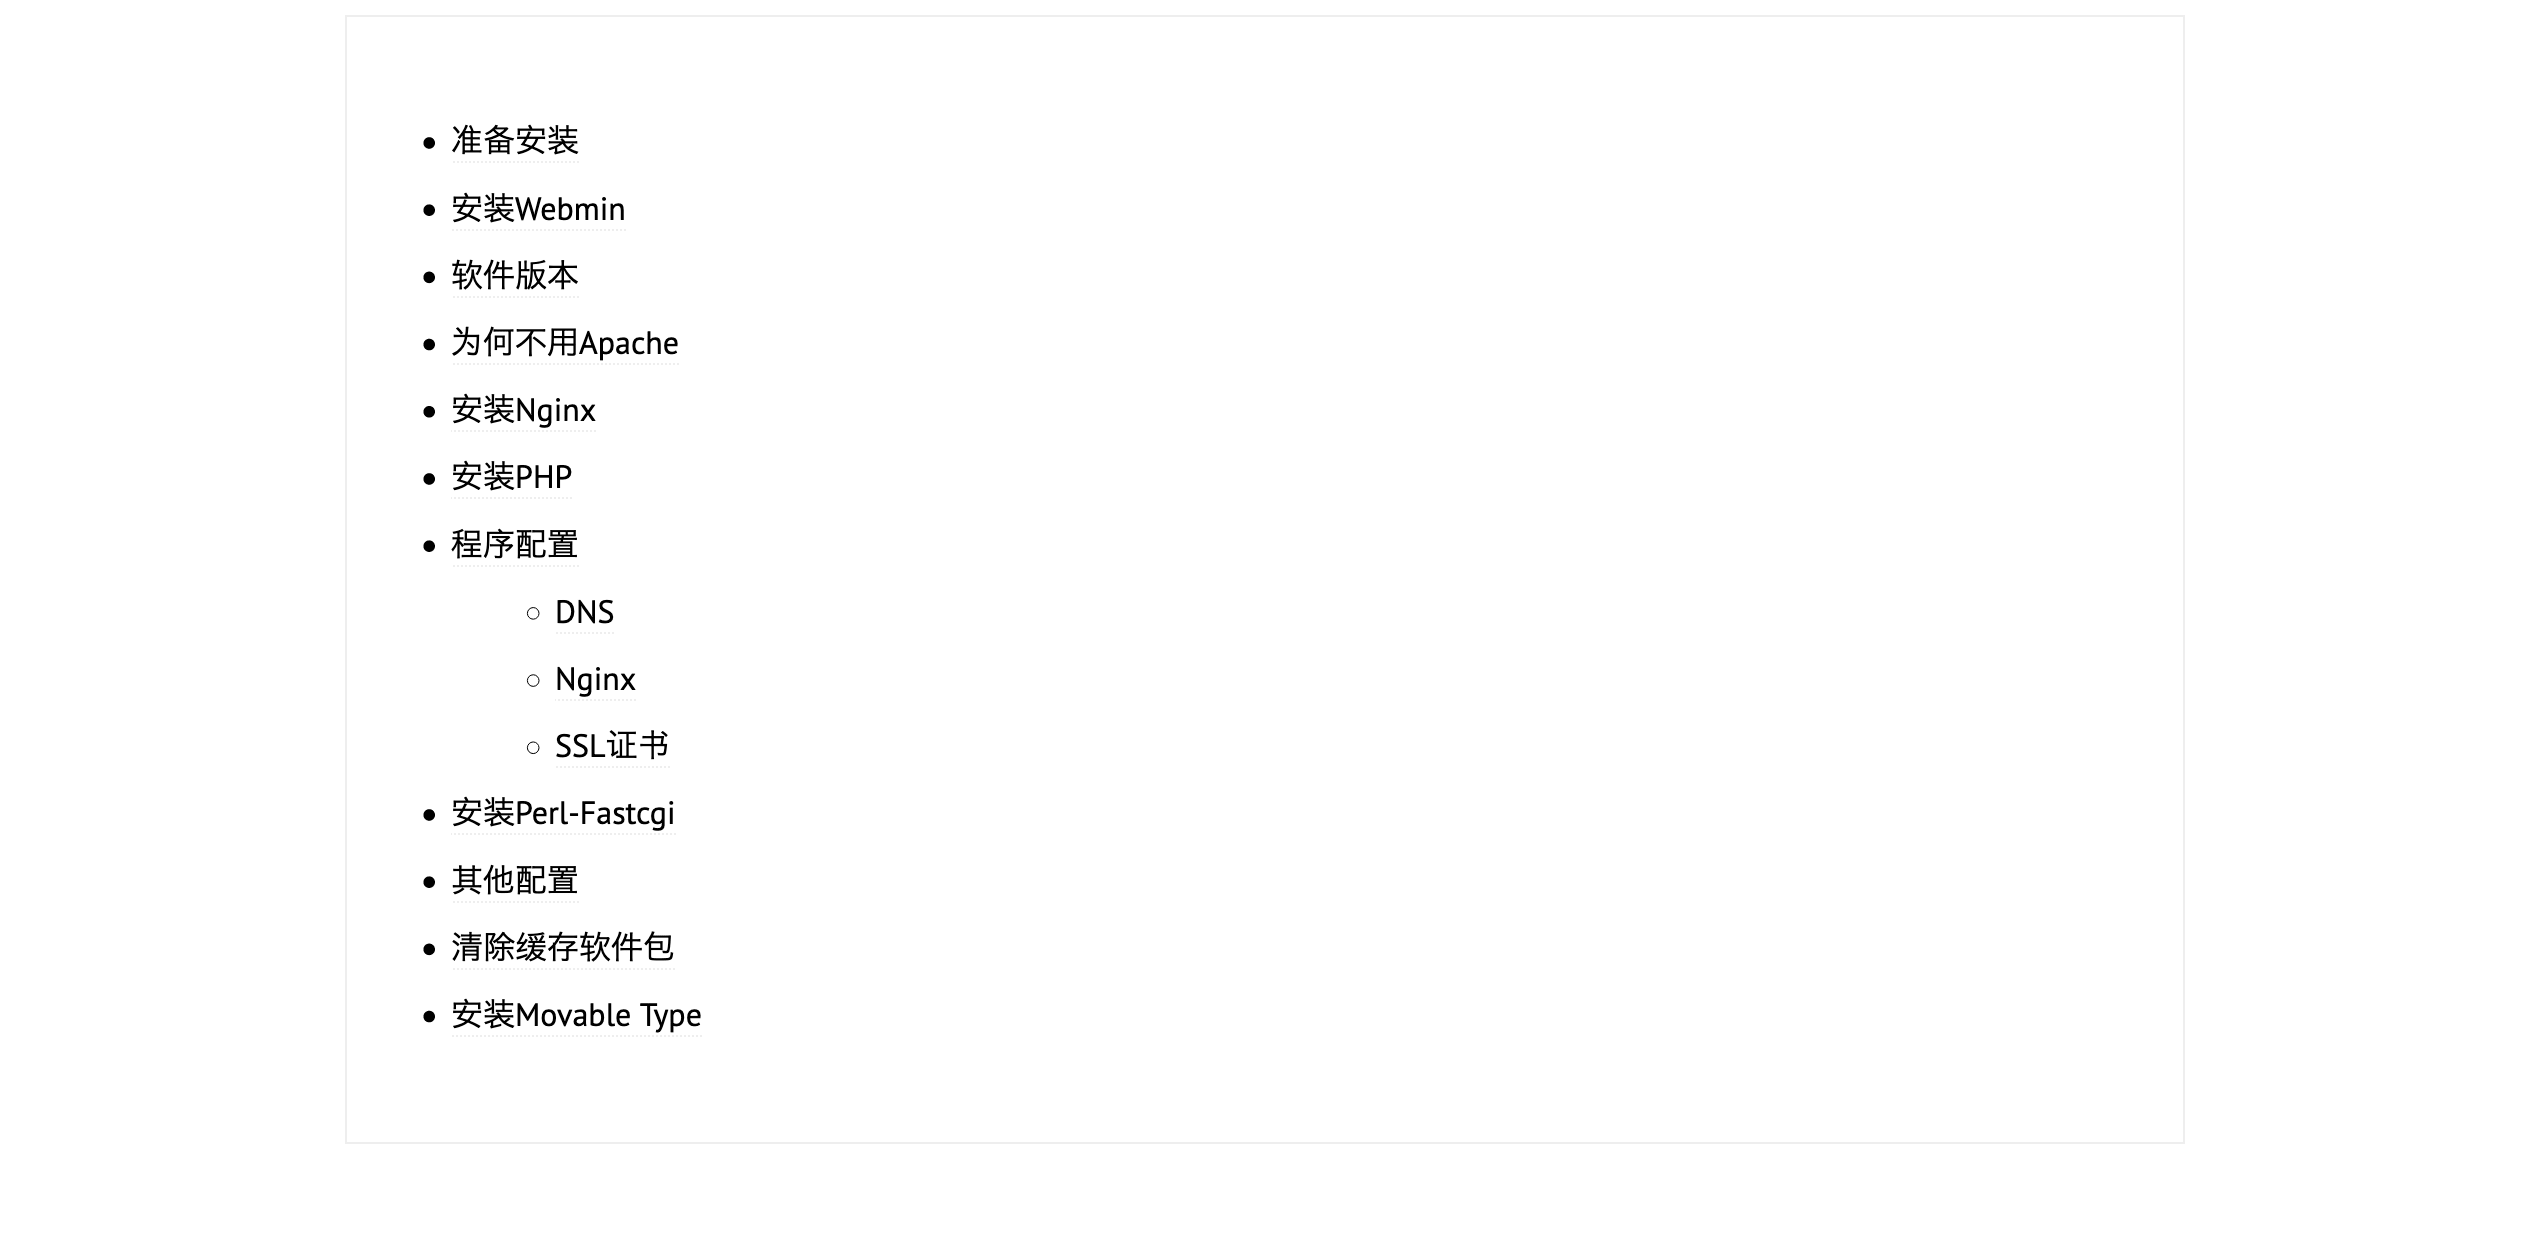Click the DNS sub-item link
Viewport: 2530px width, 1250px height.
[x=585, y=612]
